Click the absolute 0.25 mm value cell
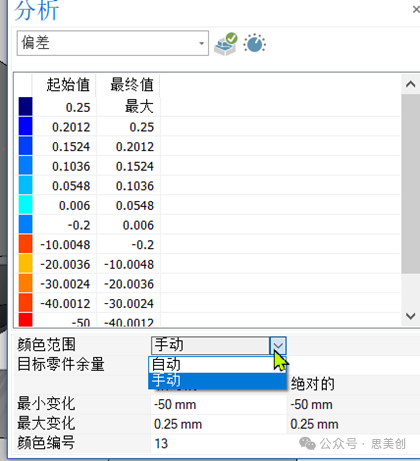The image size is (420, 461). tap(353, 424)
